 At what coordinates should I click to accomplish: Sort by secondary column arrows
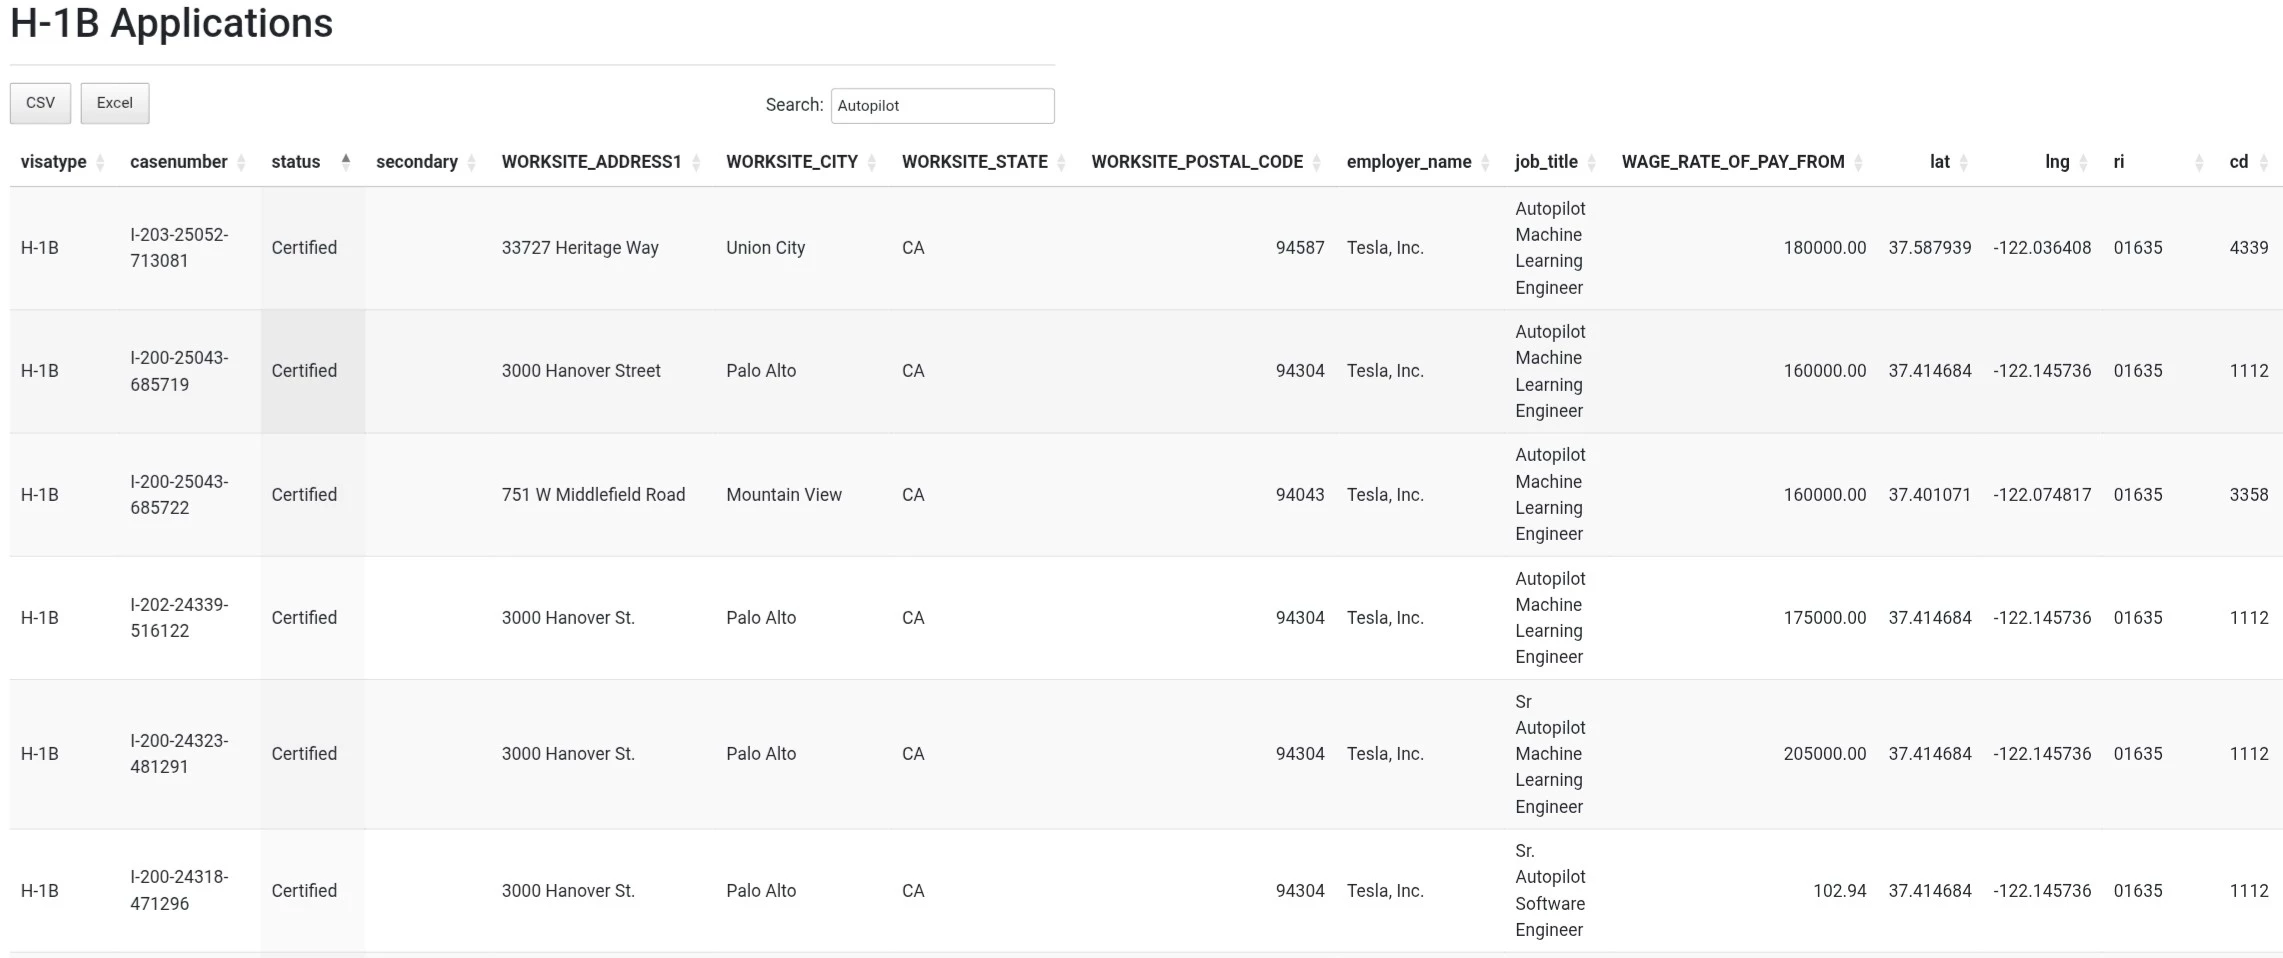point(472,162)
